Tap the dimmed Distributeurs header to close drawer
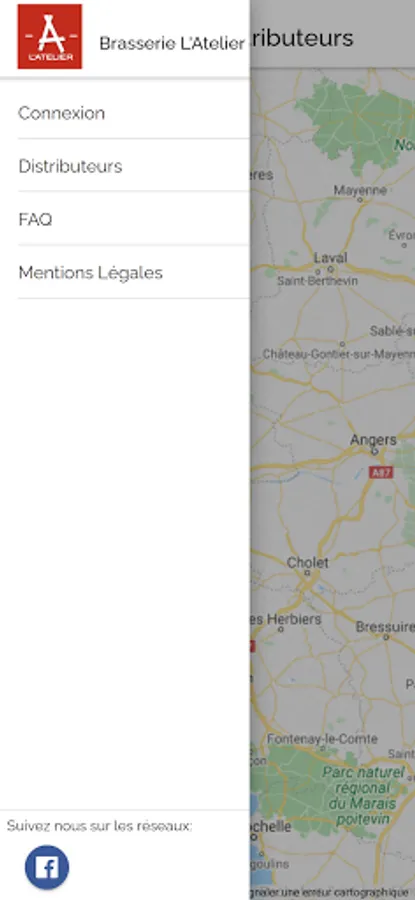This screenshot has width=415, height=900. 332,38
